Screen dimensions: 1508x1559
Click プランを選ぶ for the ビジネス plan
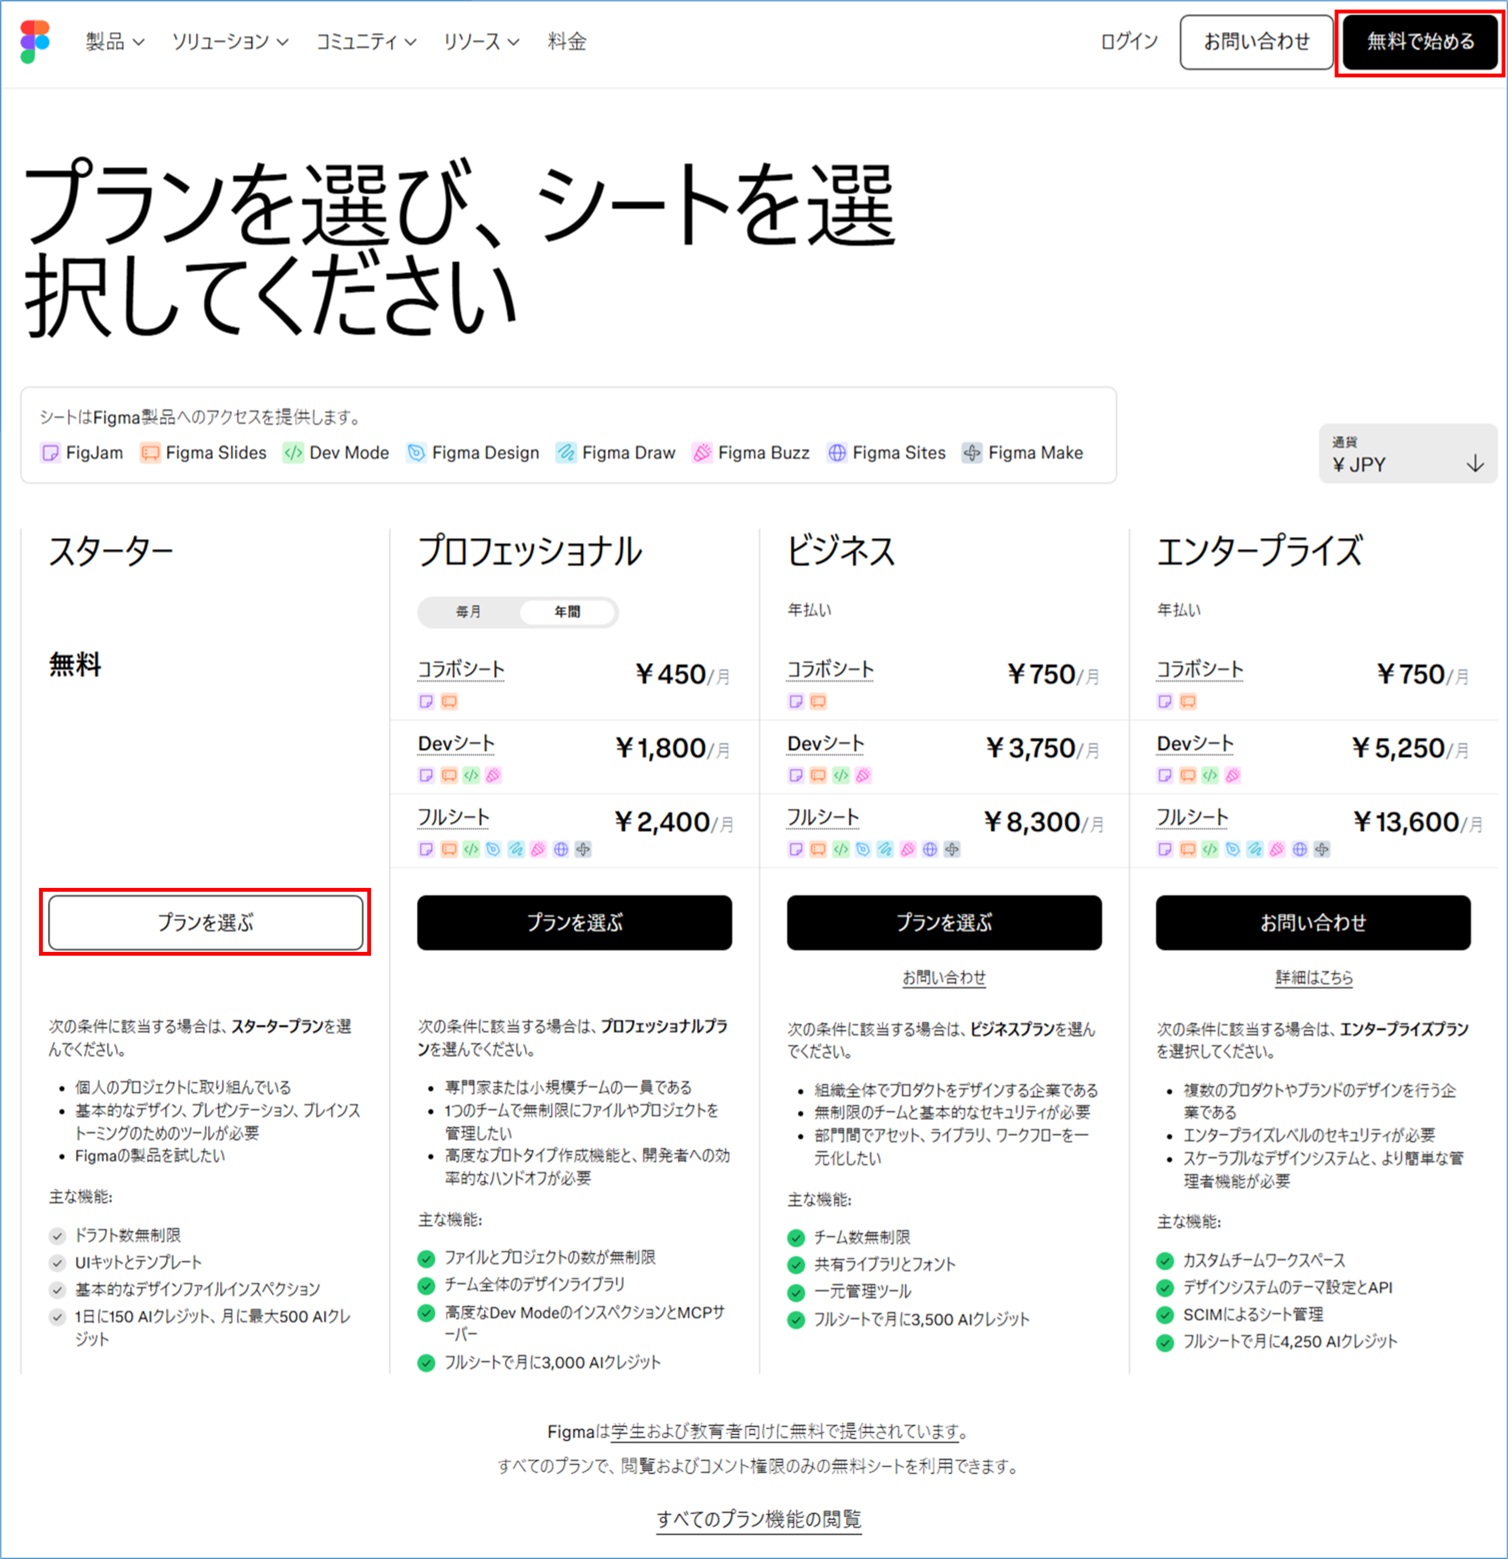click(x=944, y=922)
